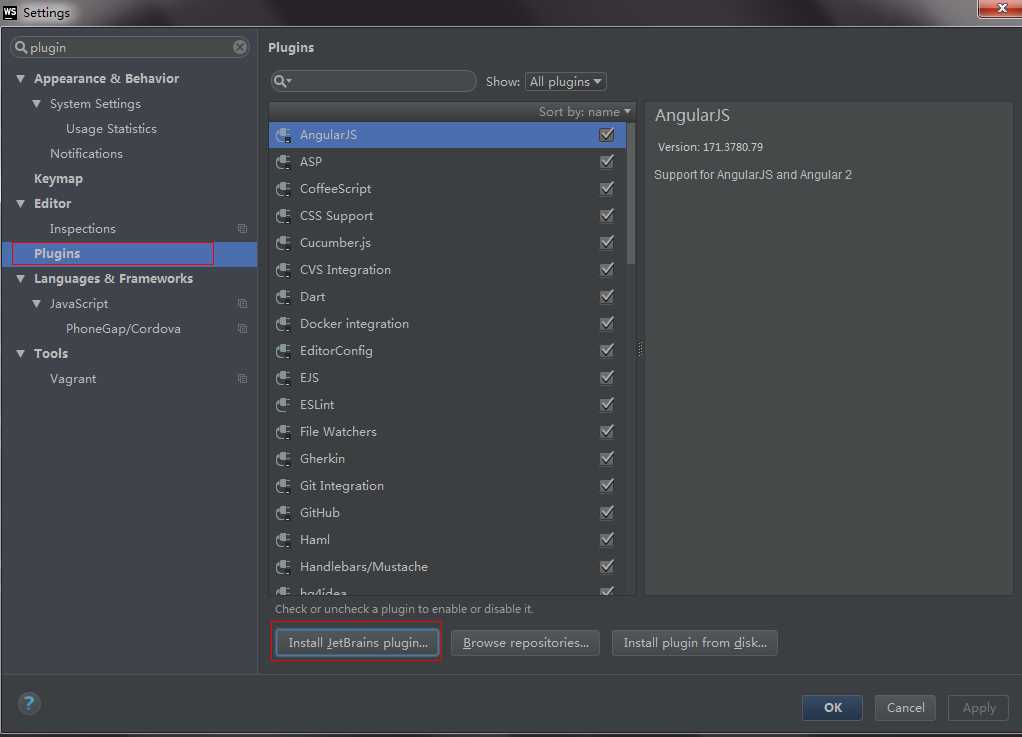This screenshot has width=1022, height=737.
Task: Click the CSS Support plugin icon
Action: tap(284, 216)
